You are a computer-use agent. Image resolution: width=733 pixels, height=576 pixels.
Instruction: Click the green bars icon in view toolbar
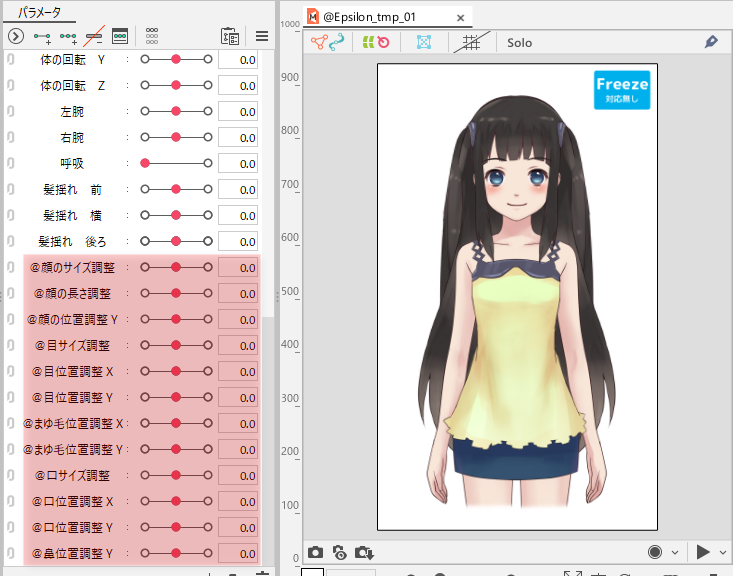click(x=368, y=43)
